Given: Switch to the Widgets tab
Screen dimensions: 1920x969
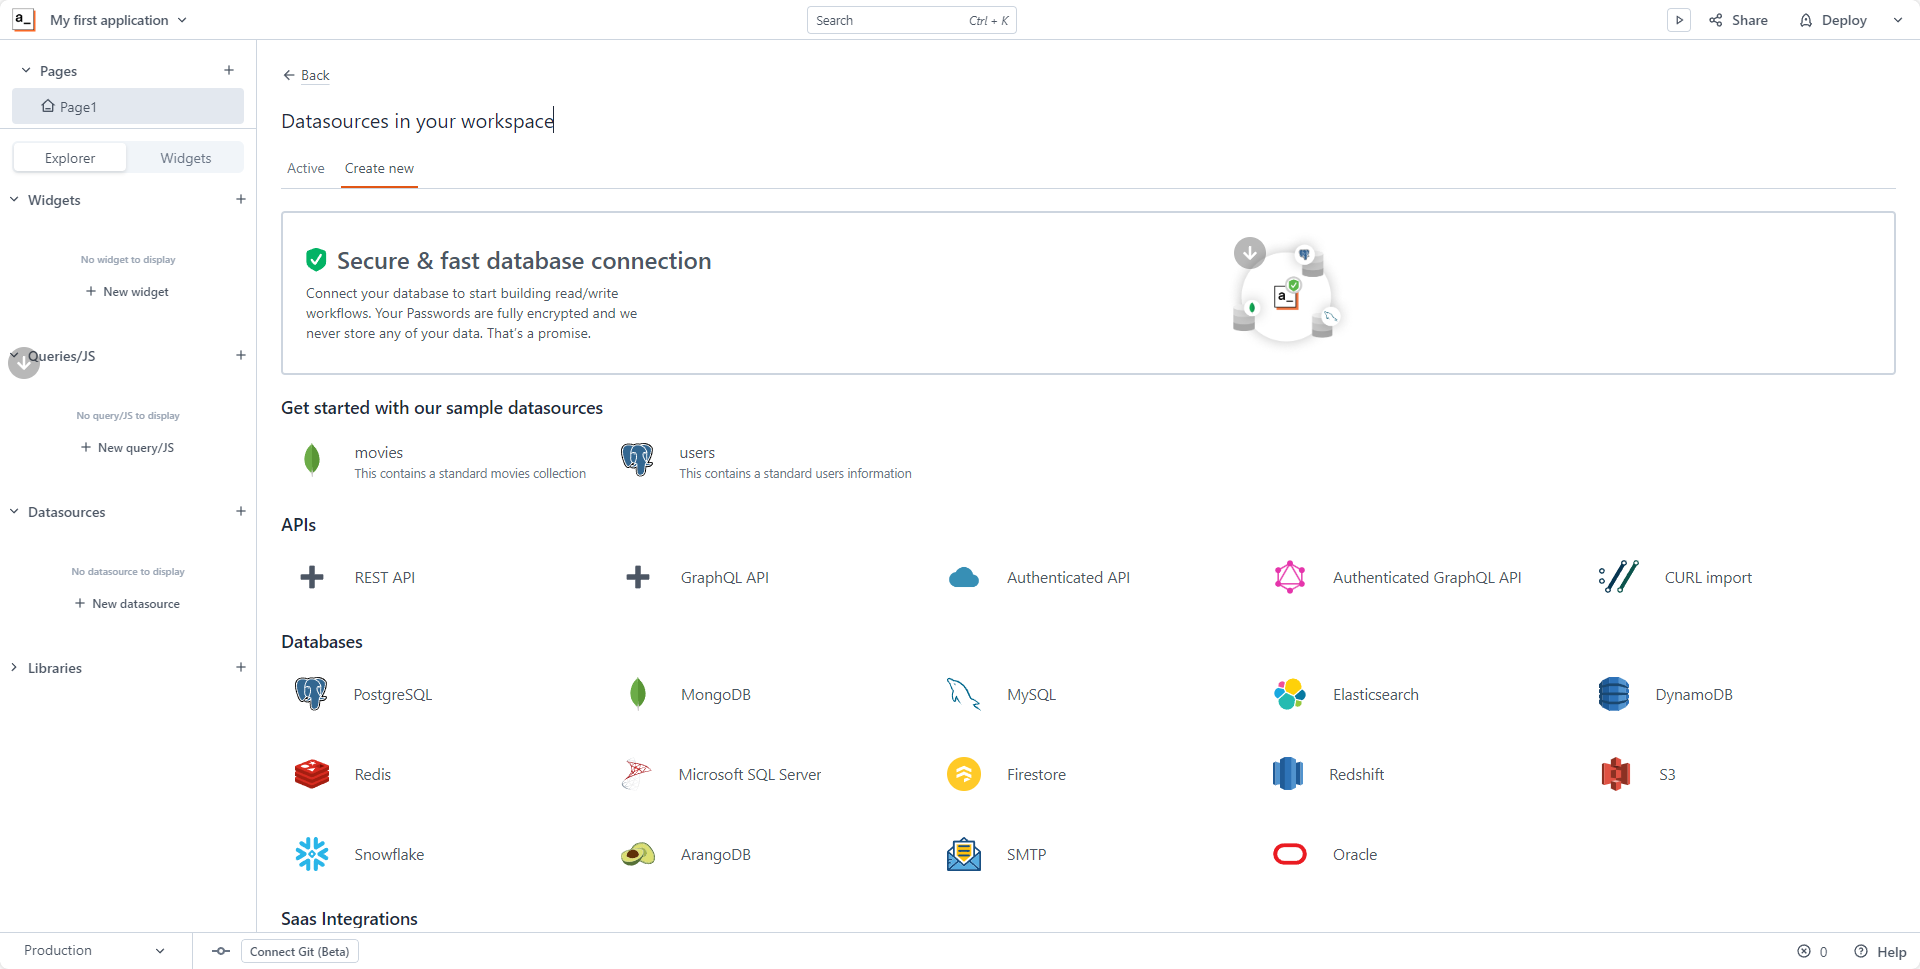Looking at the screenshot, I should [186, 158].
